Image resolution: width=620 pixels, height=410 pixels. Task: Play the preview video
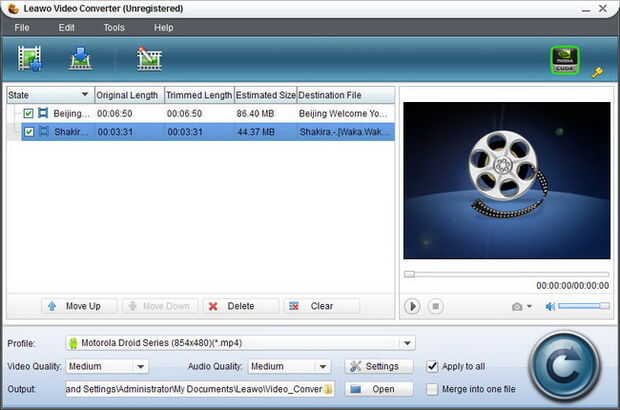tap(412, 306)
